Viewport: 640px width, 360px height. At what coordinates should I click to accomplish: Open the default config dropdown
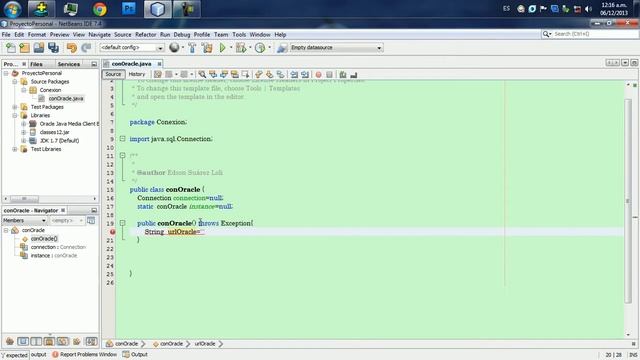(131, 48)
